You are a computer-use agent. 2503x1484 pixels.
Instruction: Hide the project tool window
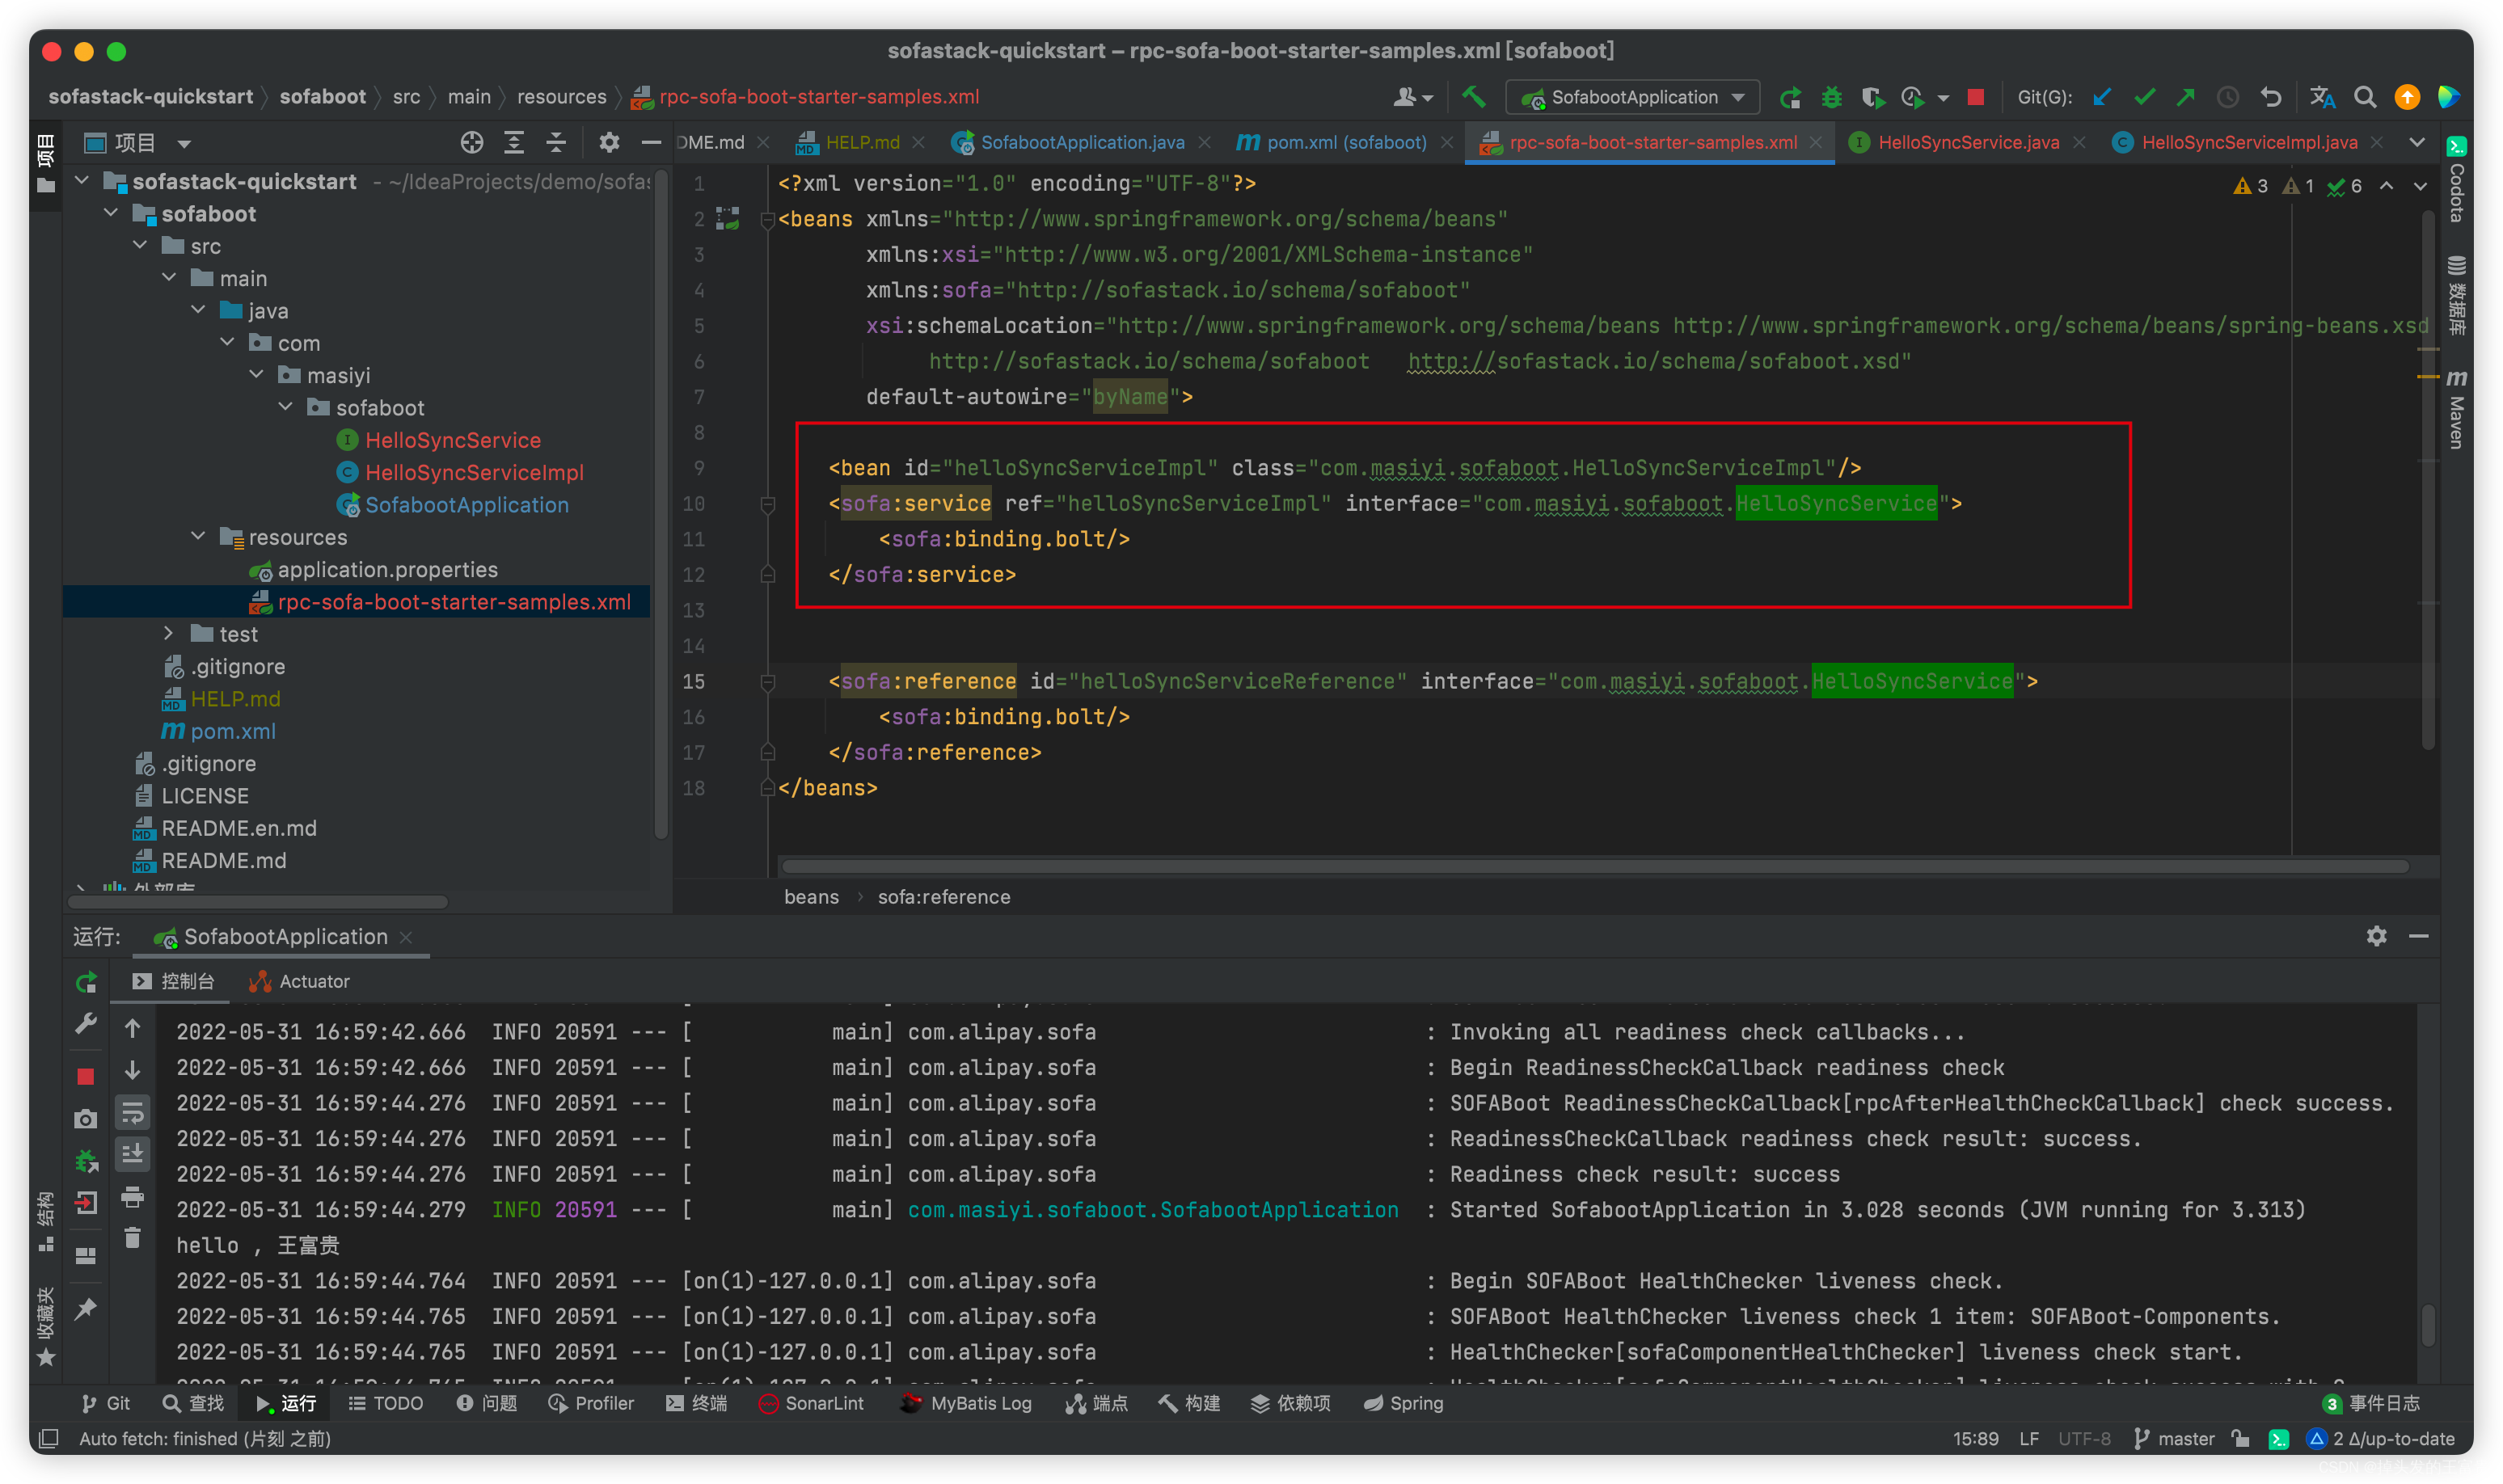(x=650, y=142)
